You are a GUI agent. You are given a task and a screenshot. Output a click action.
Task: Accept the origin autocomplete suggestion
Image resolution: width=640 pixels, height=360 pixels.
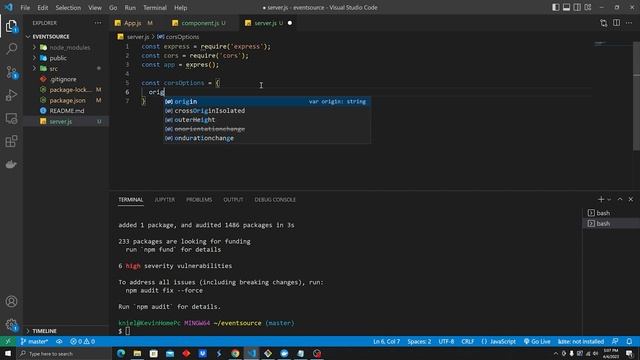click(267, 101)
